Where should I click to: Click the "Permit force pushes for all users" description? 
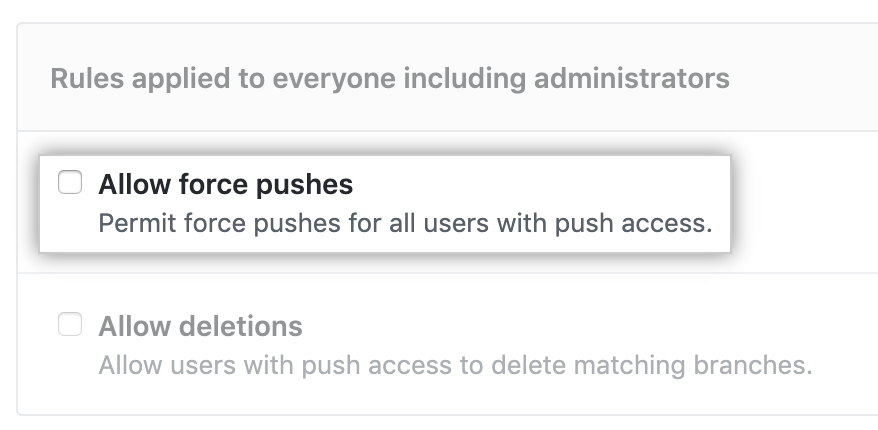pyautogui.click(x=405, y=222)
